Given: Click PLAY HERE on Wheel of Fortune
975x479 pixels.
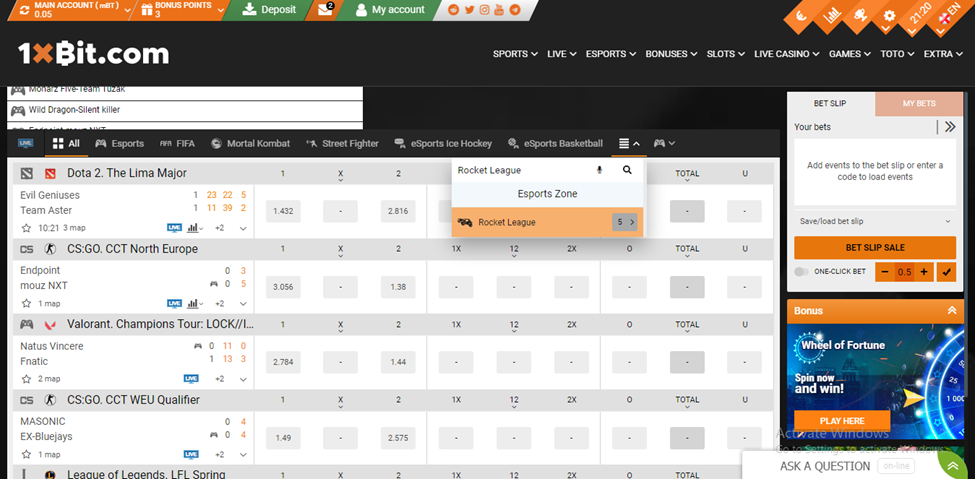Looking at the screenshot, I should (842, 421).
